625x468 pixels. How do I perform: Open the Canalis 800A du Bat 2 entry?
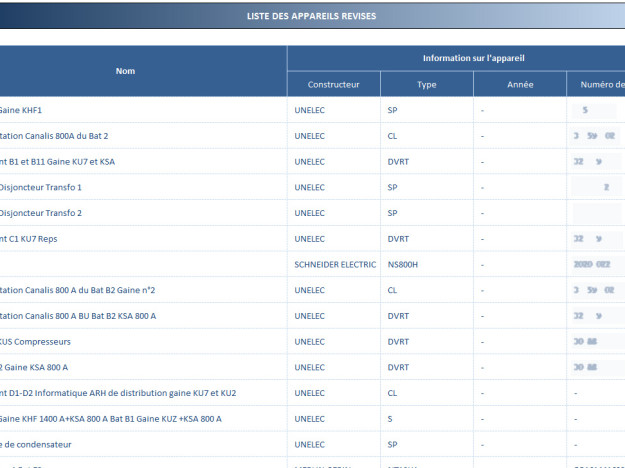(x=54, y=136)
